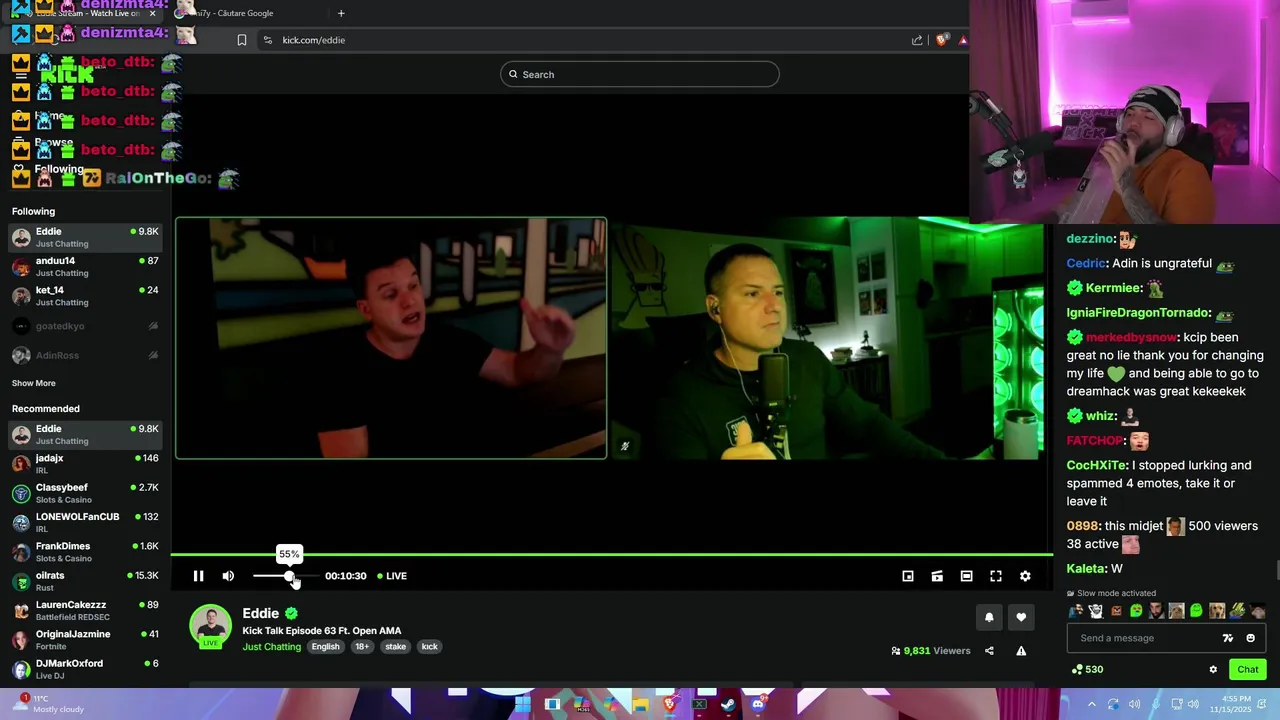The image size is (1280, 720).
Task: Open offline goatedkyo channel
Action: click(x=85, y=326)
